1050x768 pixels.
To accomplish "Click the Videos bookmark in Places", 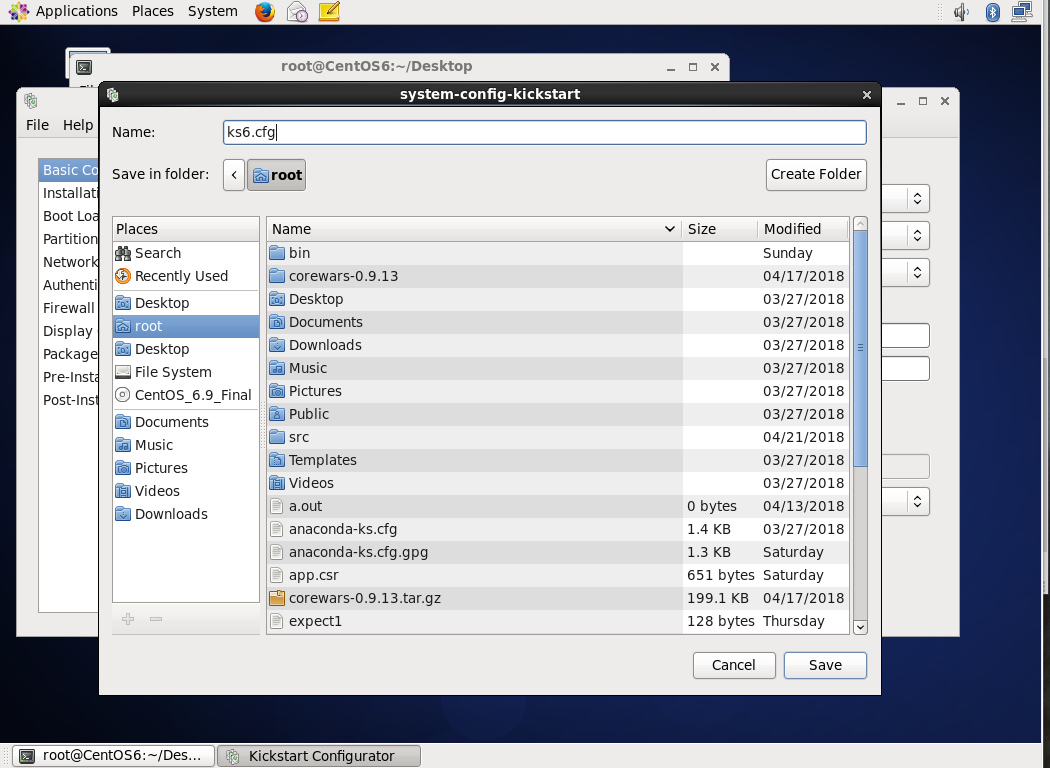I will pos(185,491).
